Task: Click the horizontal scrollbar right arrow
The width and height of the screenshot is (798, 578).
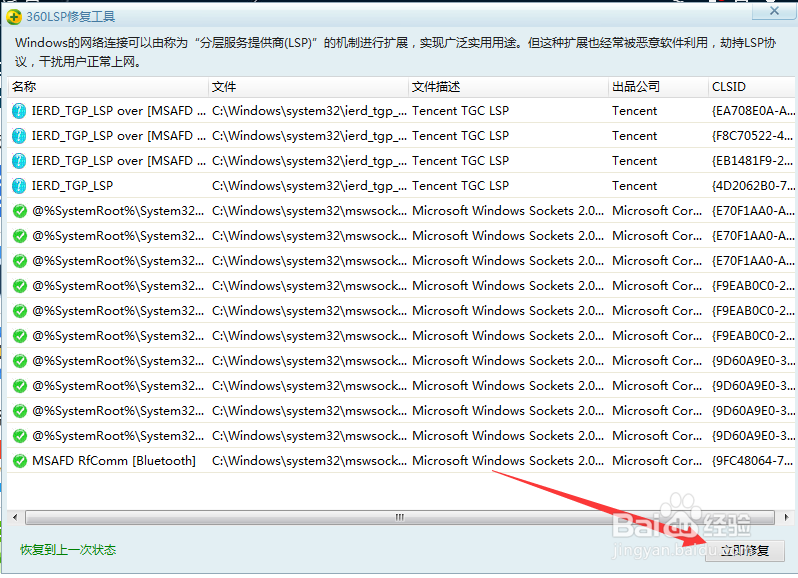Action: point(786,517)
